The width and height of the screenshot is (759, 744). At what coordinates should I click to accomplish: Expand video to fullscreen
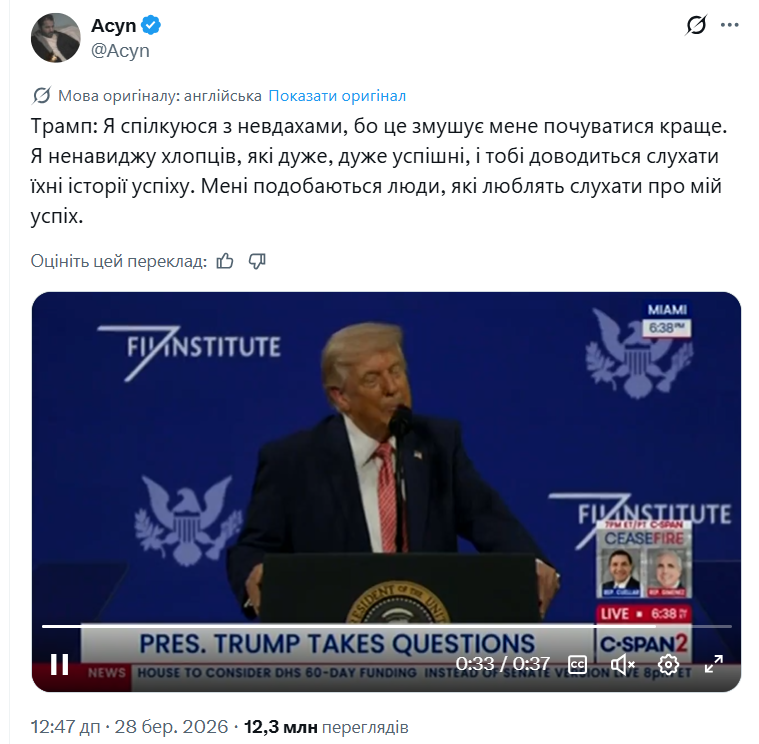713,664
